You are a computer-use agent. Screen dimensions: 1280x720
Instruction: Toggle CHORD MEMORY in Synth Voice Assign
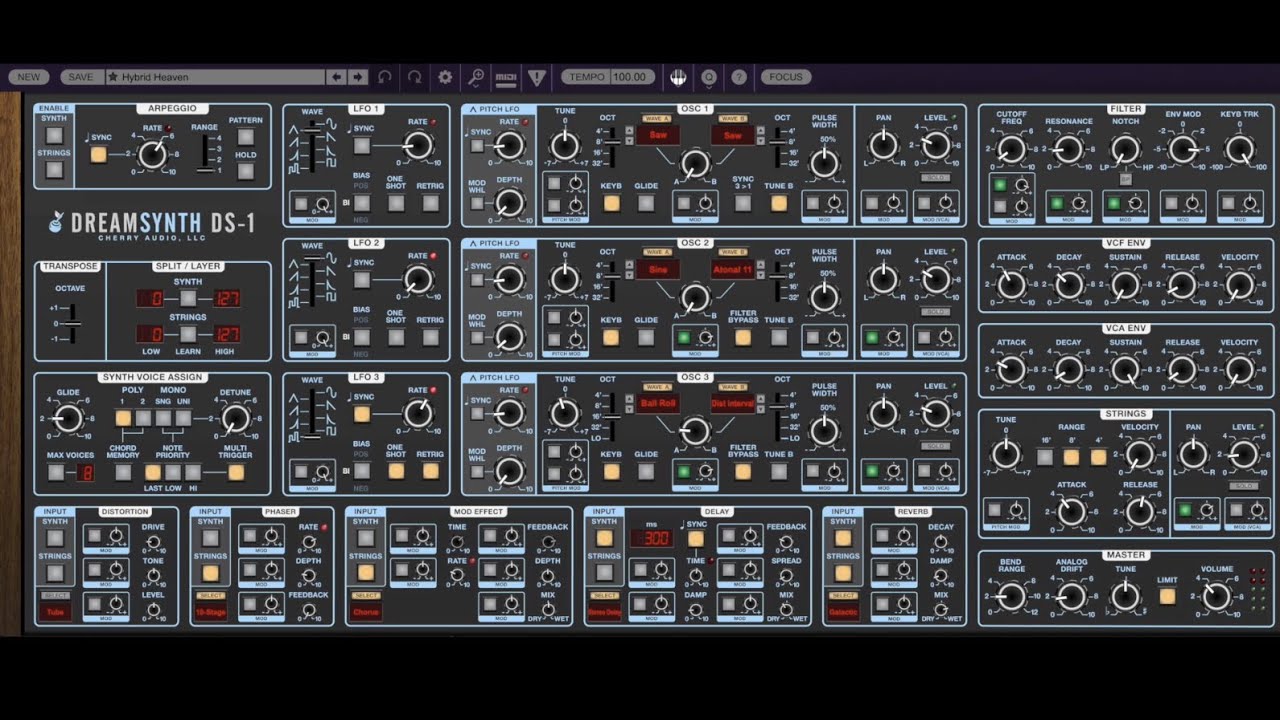tap(123, 472)
